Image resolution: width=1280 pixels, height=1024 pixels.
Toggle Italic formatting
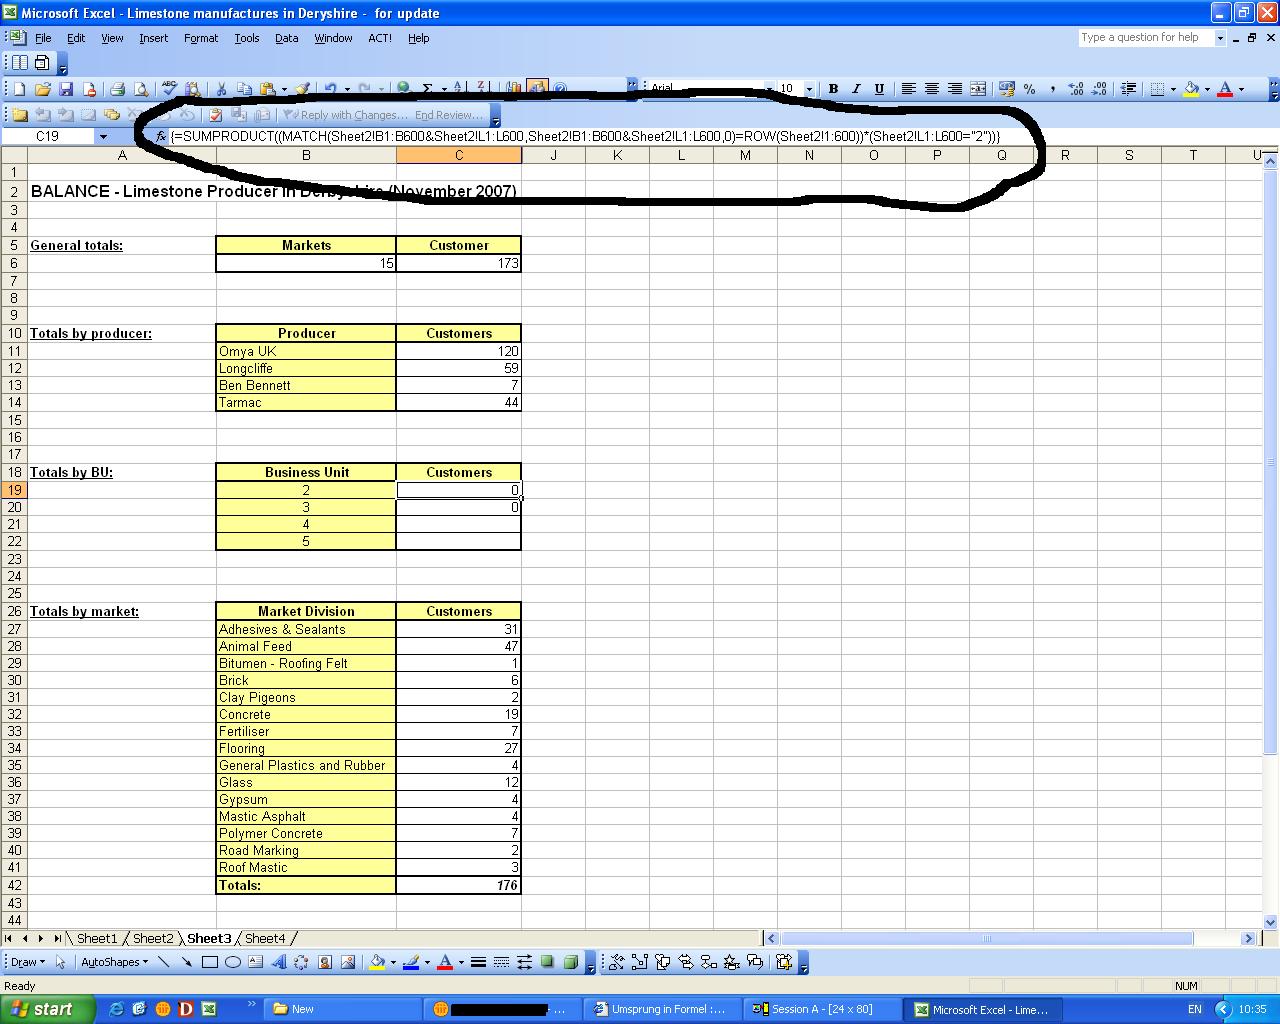pyautogui.click(x=856, y=89)
